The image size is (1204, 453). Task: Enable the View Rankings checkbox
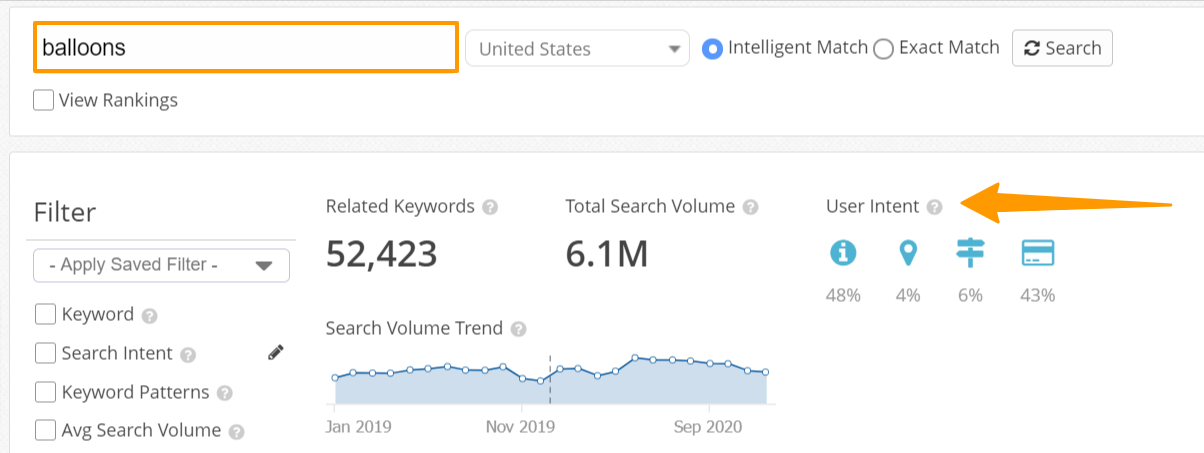click(x=44, y=100)
